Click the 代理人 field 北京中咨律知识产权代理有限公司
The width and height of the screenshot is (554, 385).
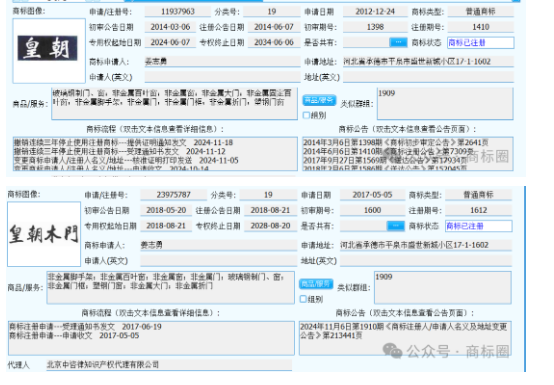169,365
